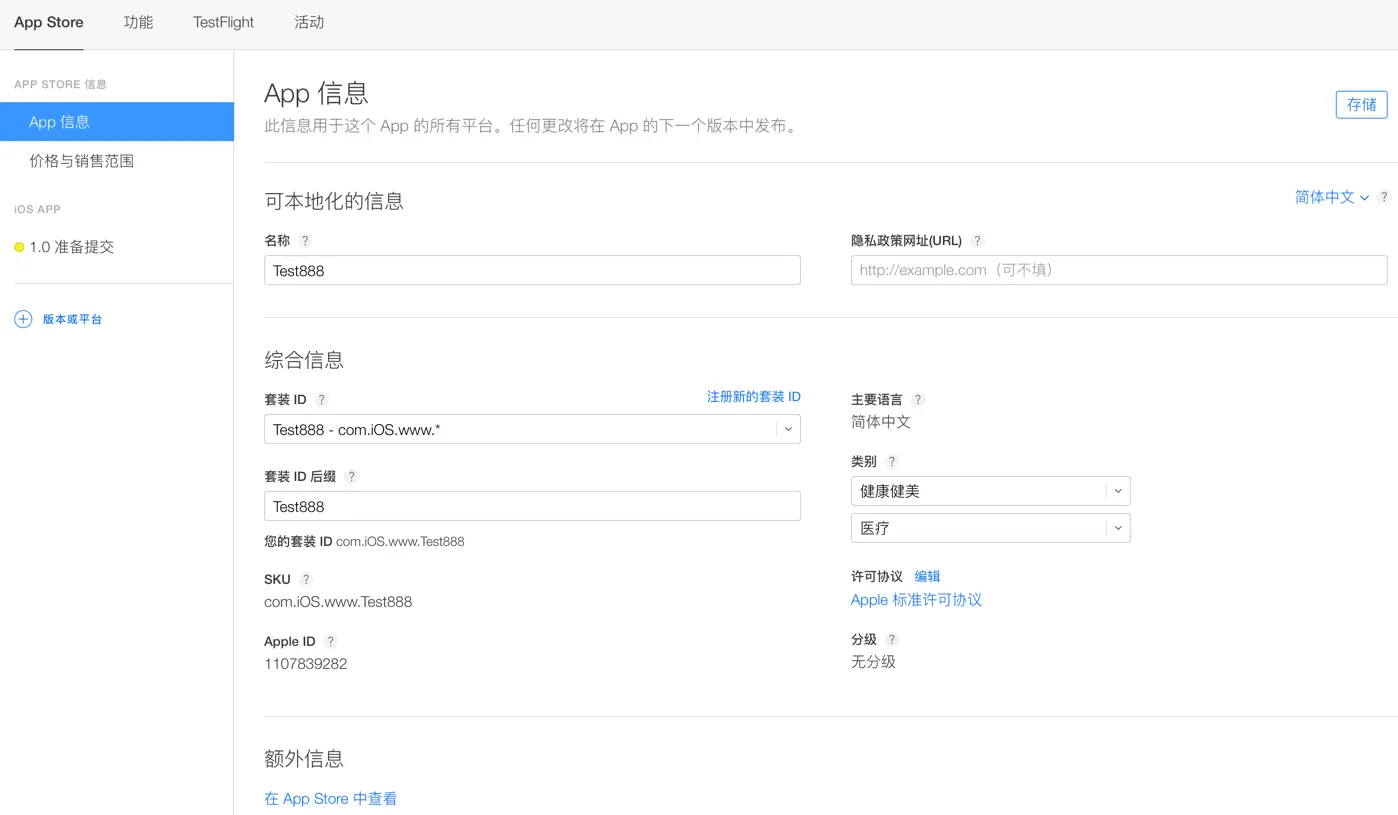This screenshot has width=1398, height=815.
Task: Click the plus icon for 版本或平台
Action: [x=23, y=319]
